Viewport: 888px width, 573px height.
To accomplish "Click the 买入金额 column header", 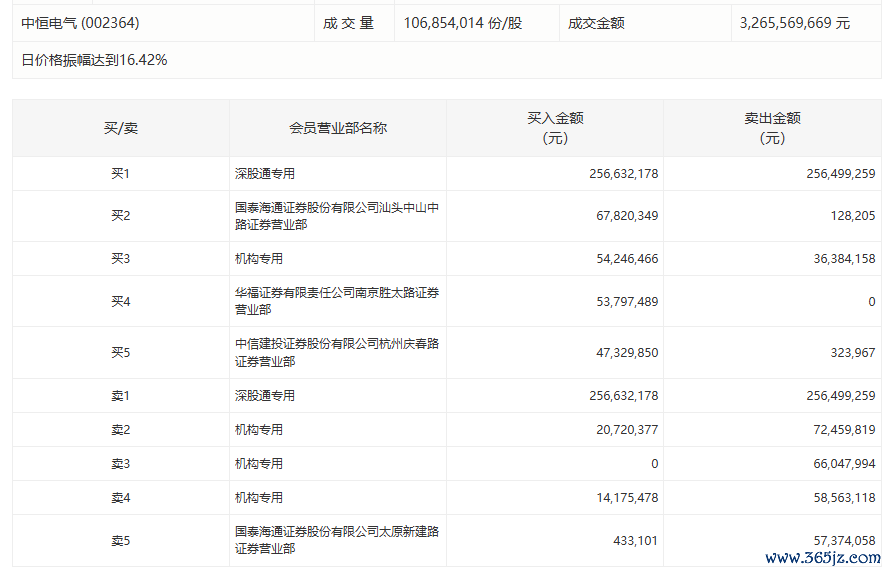I will 555,128.
